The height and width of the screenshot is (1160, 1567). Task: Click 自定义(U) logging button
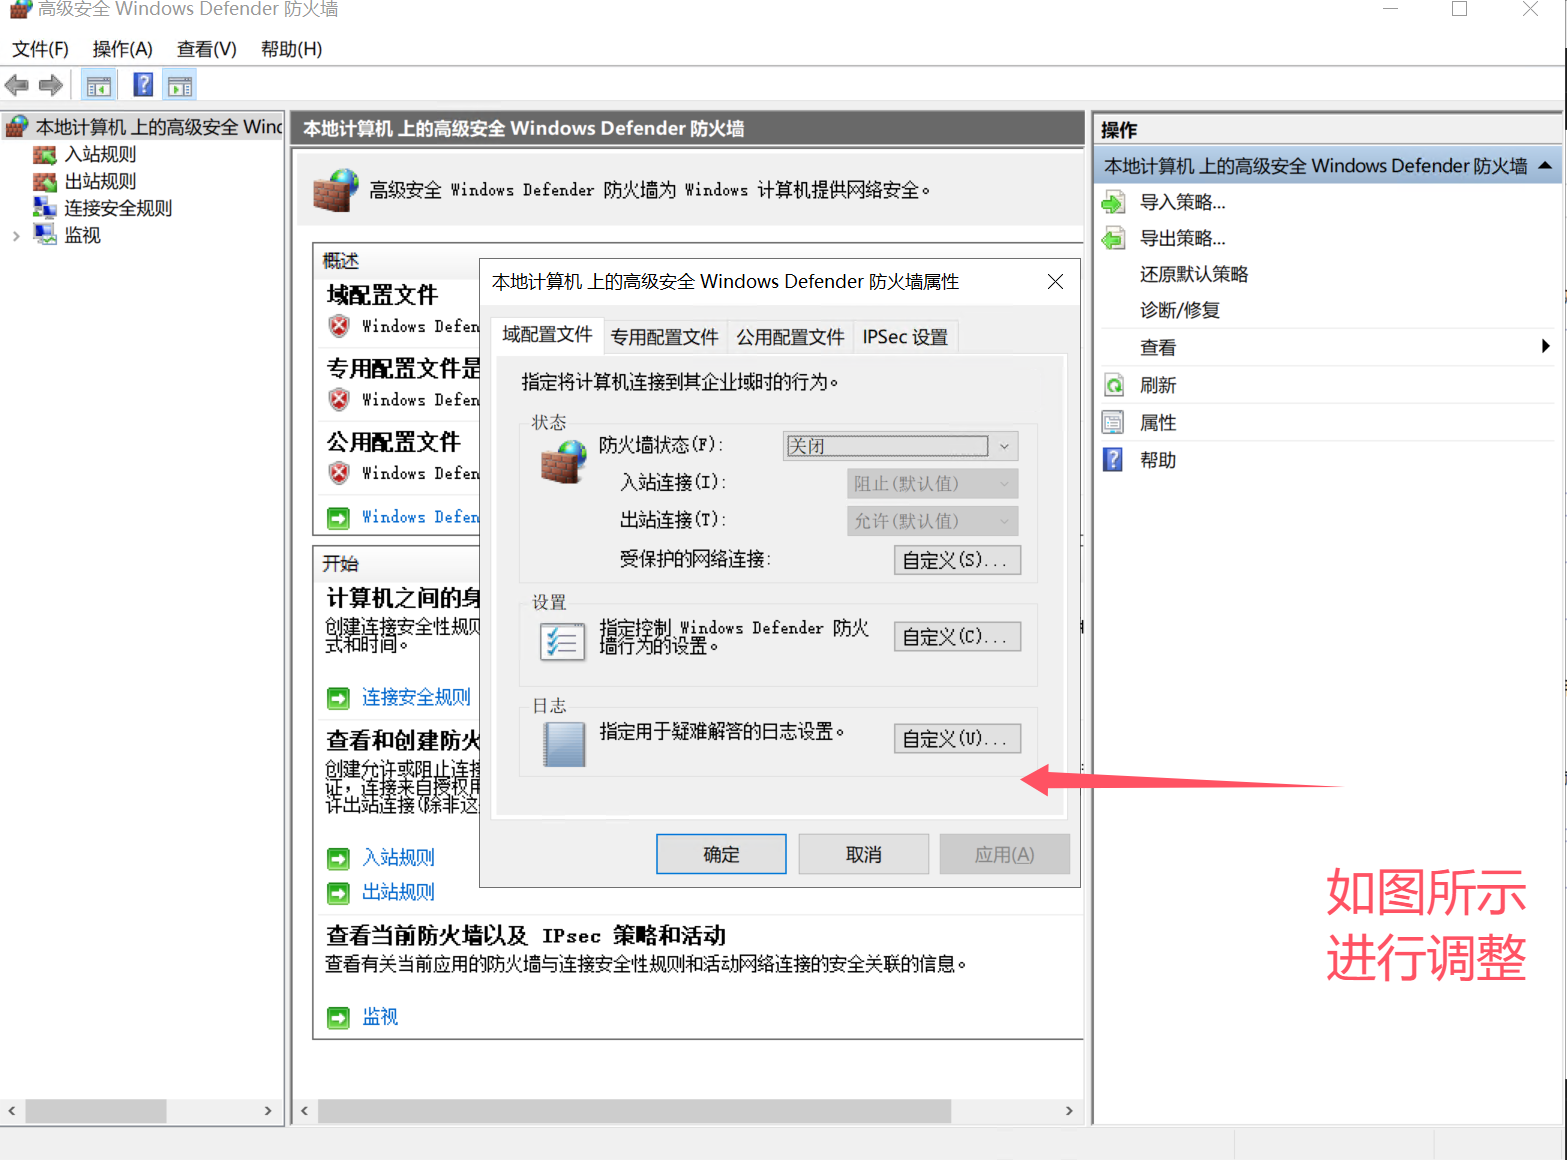(957, 739)
